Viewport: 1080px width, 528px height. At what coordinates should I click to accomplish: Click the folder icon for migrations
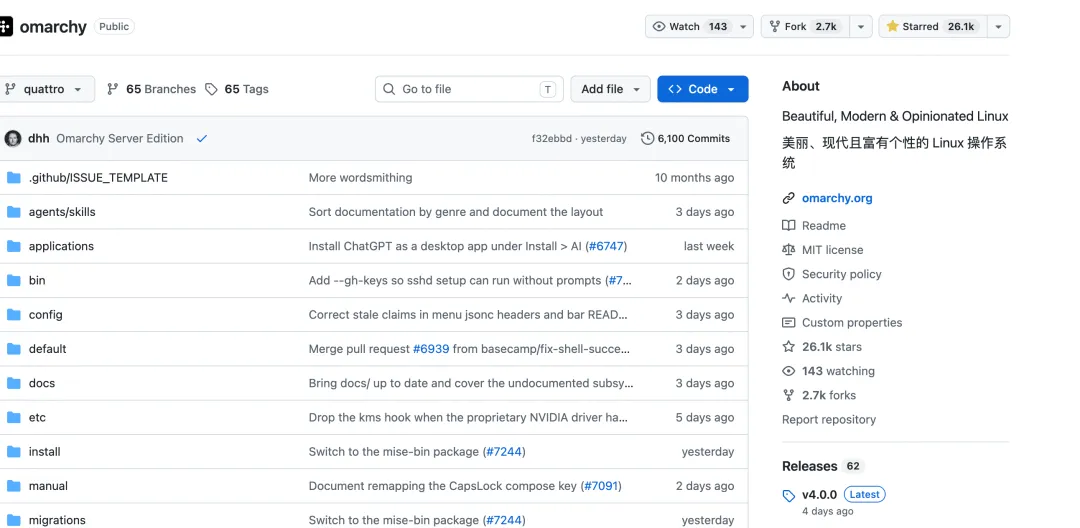[14, 520]
